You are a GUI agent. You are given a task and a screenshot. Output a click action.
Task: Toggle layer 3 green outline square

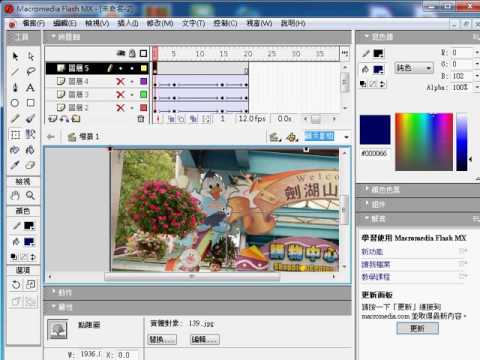(144, 94)
